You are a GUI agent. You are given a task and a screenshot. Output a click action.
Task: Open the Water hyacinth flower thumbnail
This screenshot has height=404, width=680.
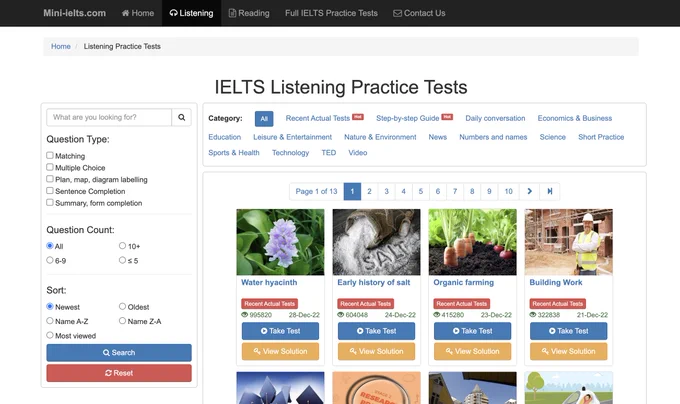(280, 242)
